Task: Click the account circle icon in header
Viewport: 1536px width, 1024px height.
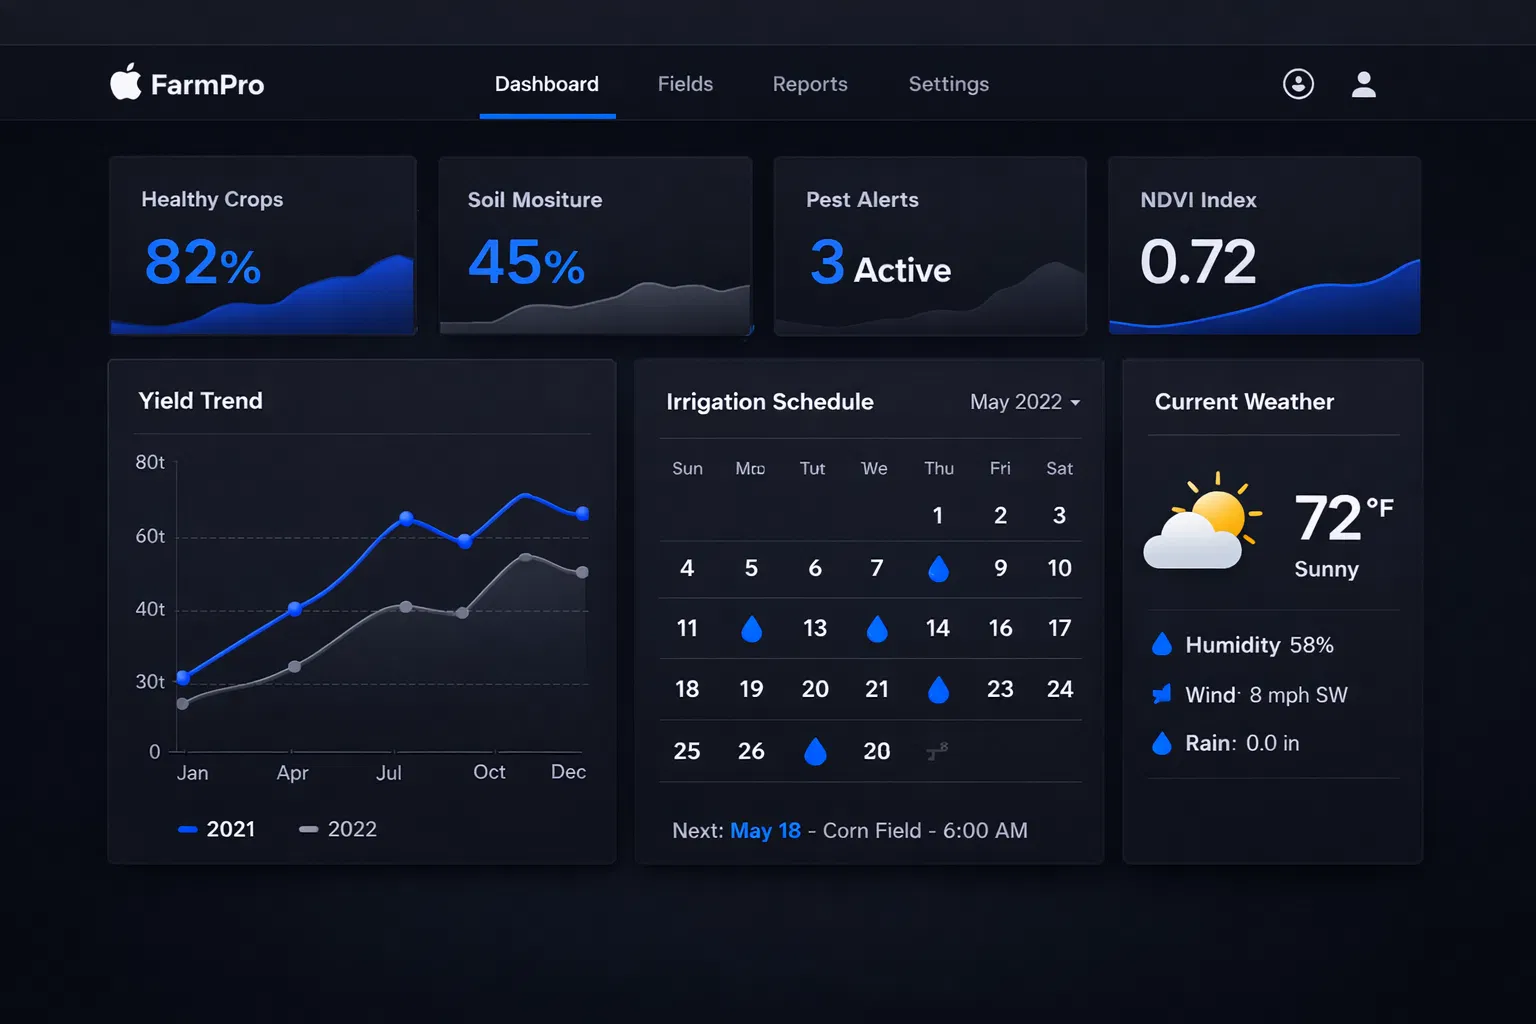Action: pyautogui.click(x=1298, y=84)
